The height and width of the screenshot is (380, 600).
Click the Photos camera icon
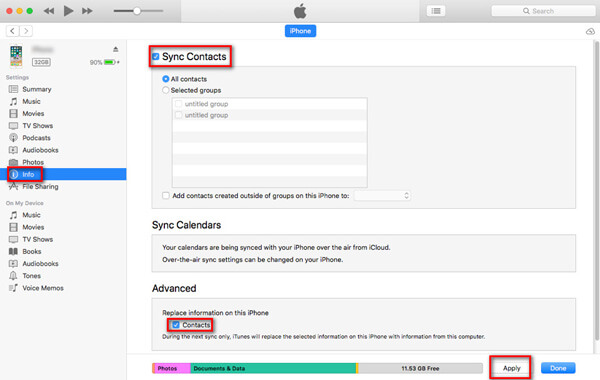click(x=13, y=162)
